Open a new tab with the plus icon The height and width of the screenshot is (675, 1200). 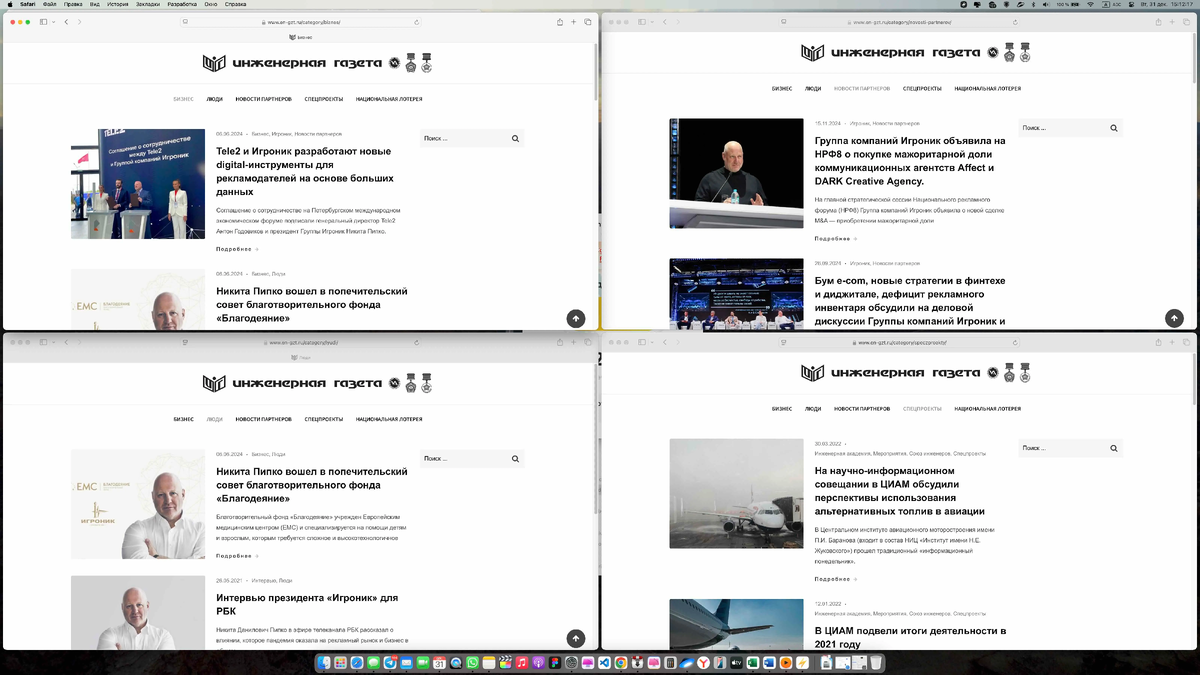click(x=572, y=20)
